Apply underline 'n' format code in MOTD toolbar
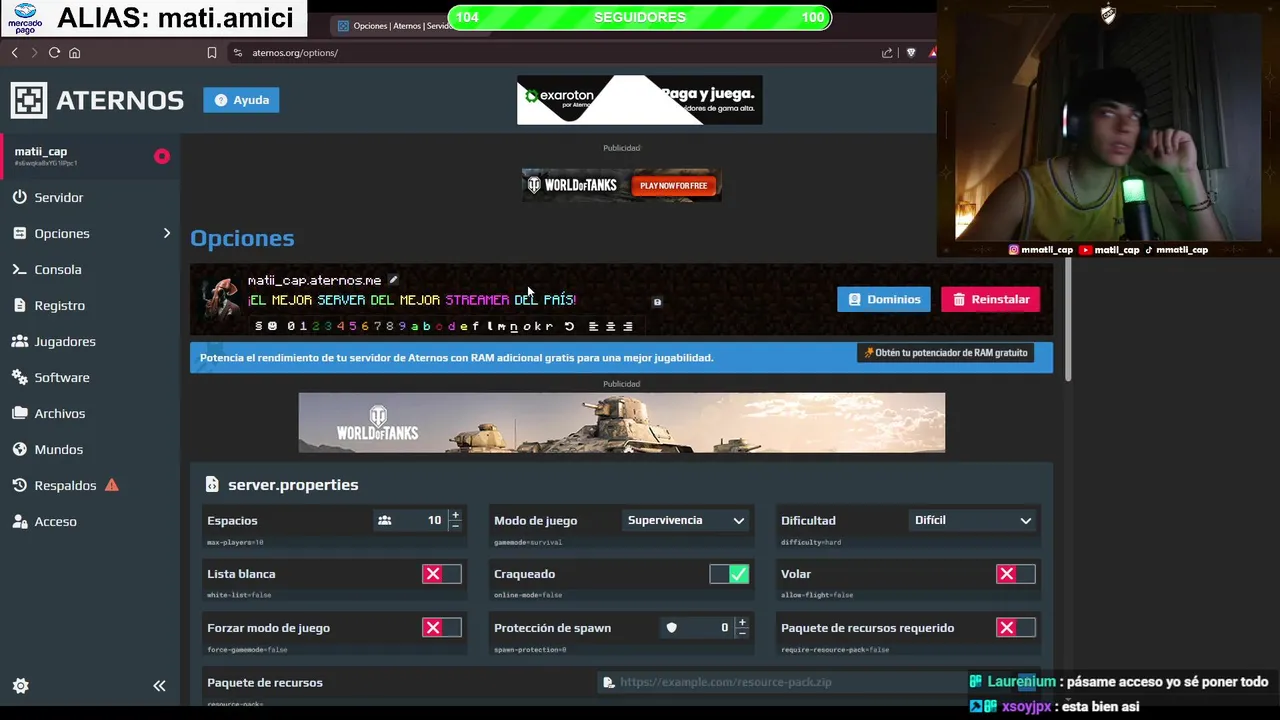This screenshot has height=720, width=1280. pos(514,326)
